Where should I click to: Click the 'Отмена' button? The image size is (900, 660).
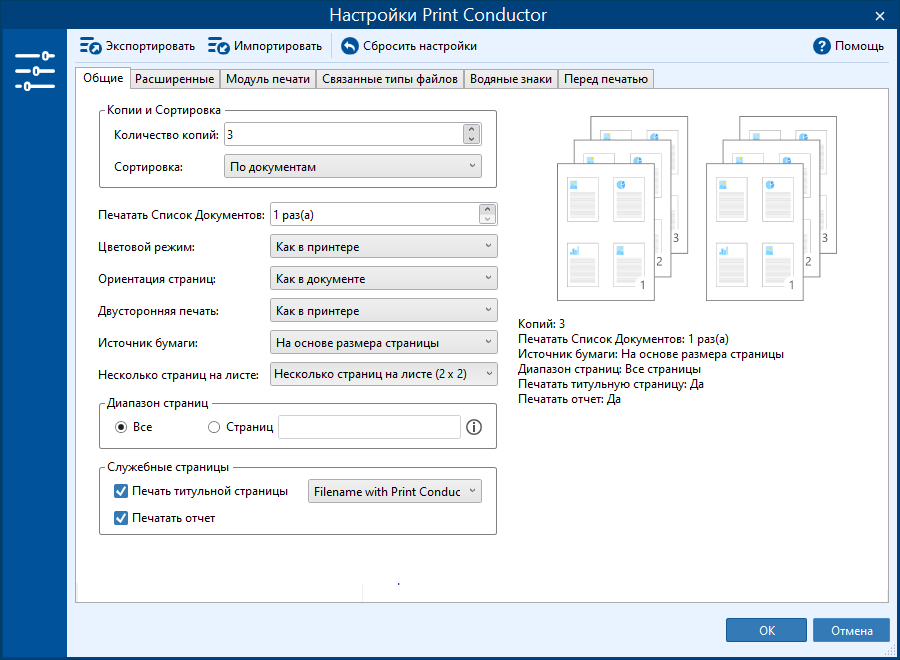(x=851, y=630)
